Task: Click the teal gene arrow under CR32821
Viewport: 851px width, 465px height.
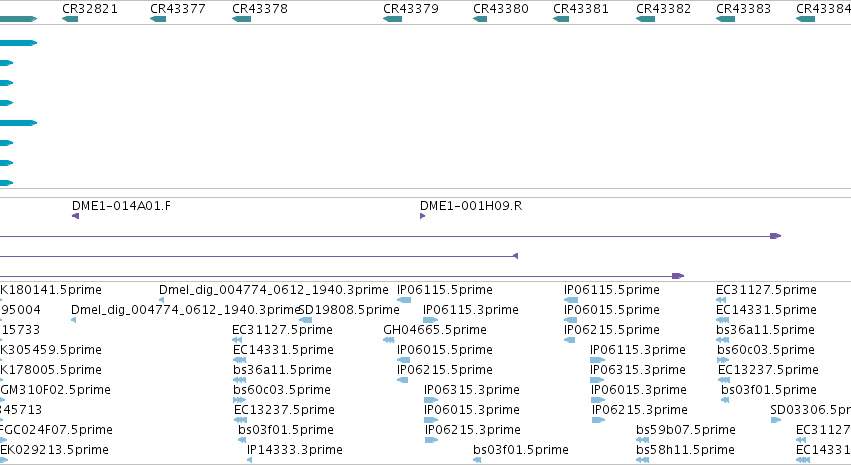Action: tap(70, 19)
